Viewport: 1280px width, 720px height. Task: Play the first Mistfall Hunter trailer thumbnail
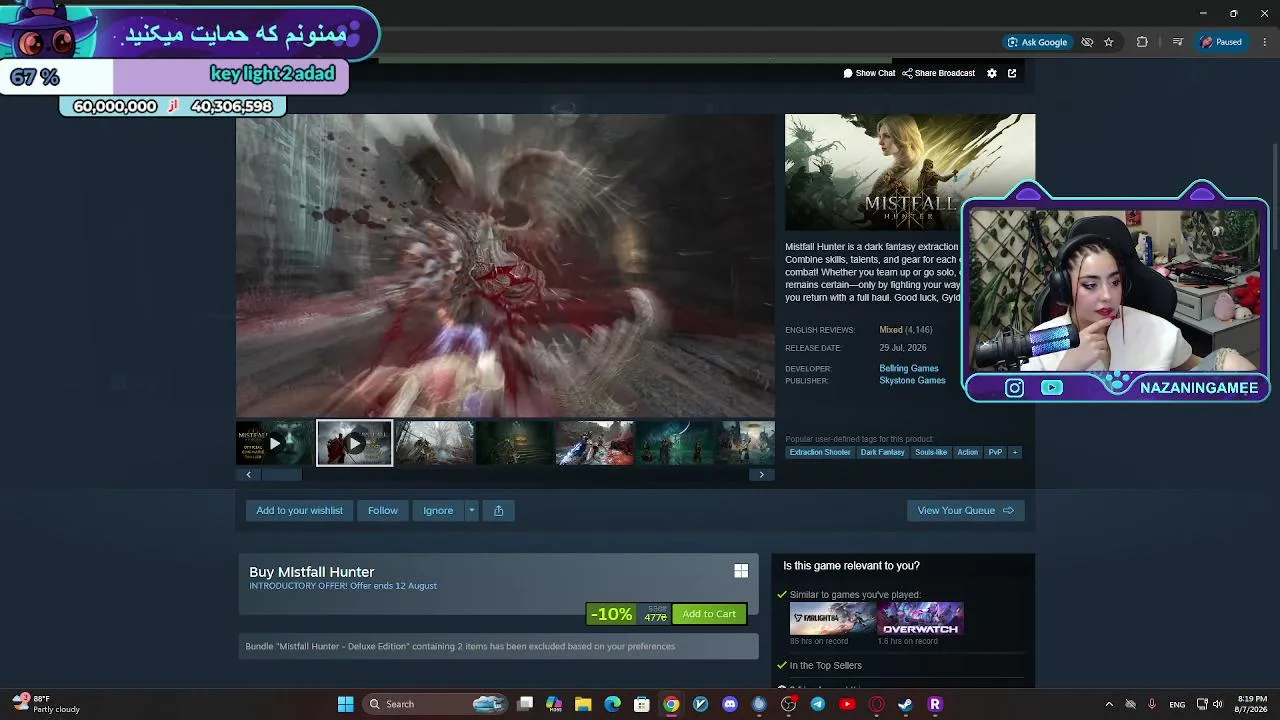click(x=274, y=443)
